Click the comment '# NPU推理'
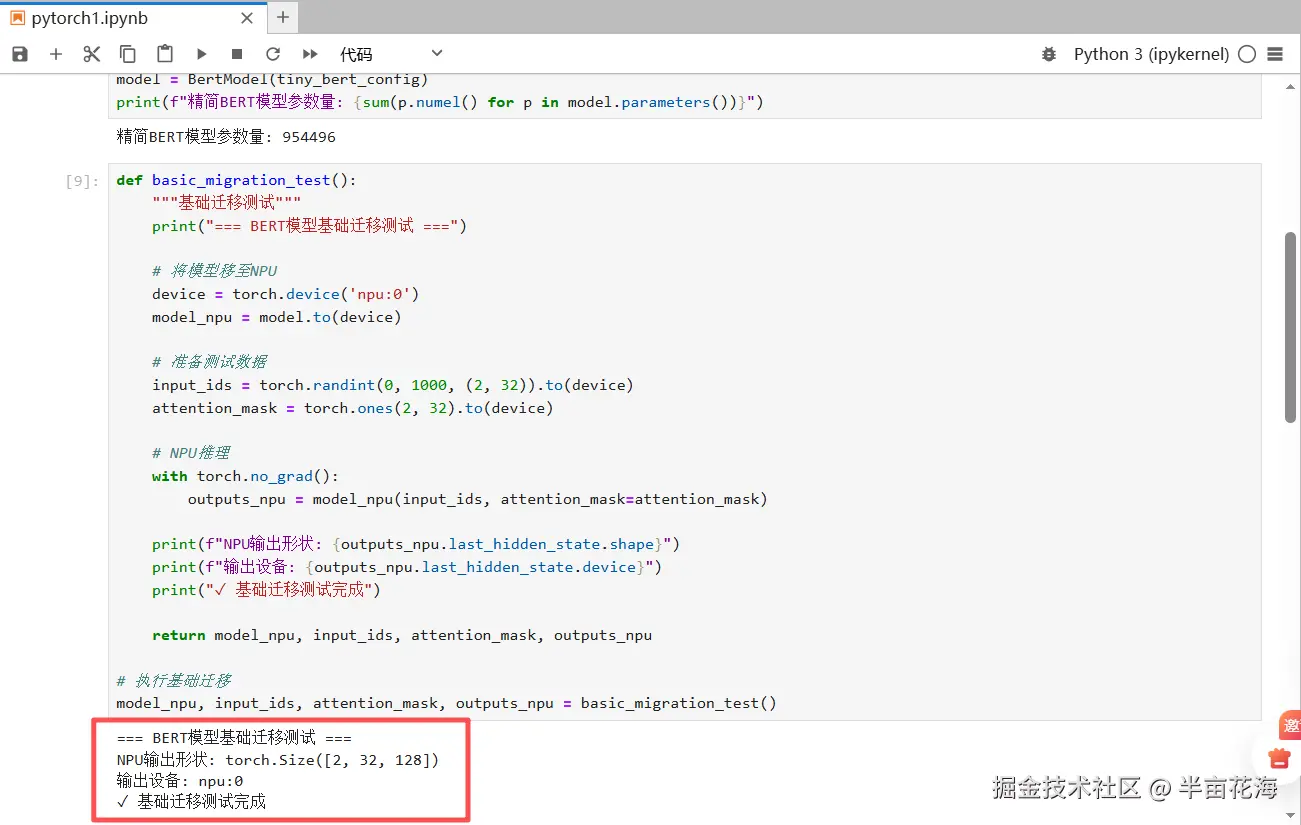 pos(191,453)
